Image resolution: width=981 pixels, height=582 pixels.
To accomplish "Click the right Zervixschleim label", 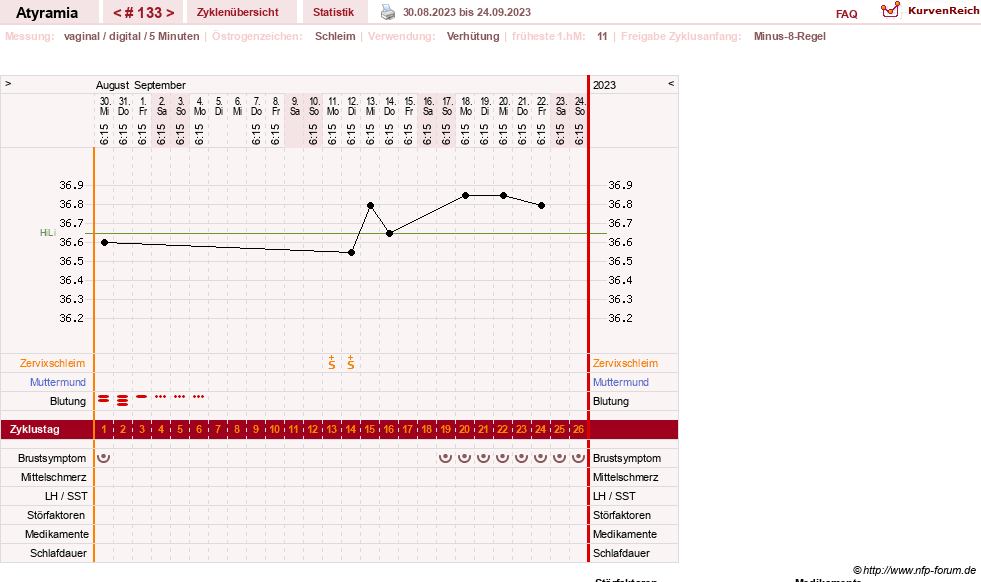I will pos(626,363).
